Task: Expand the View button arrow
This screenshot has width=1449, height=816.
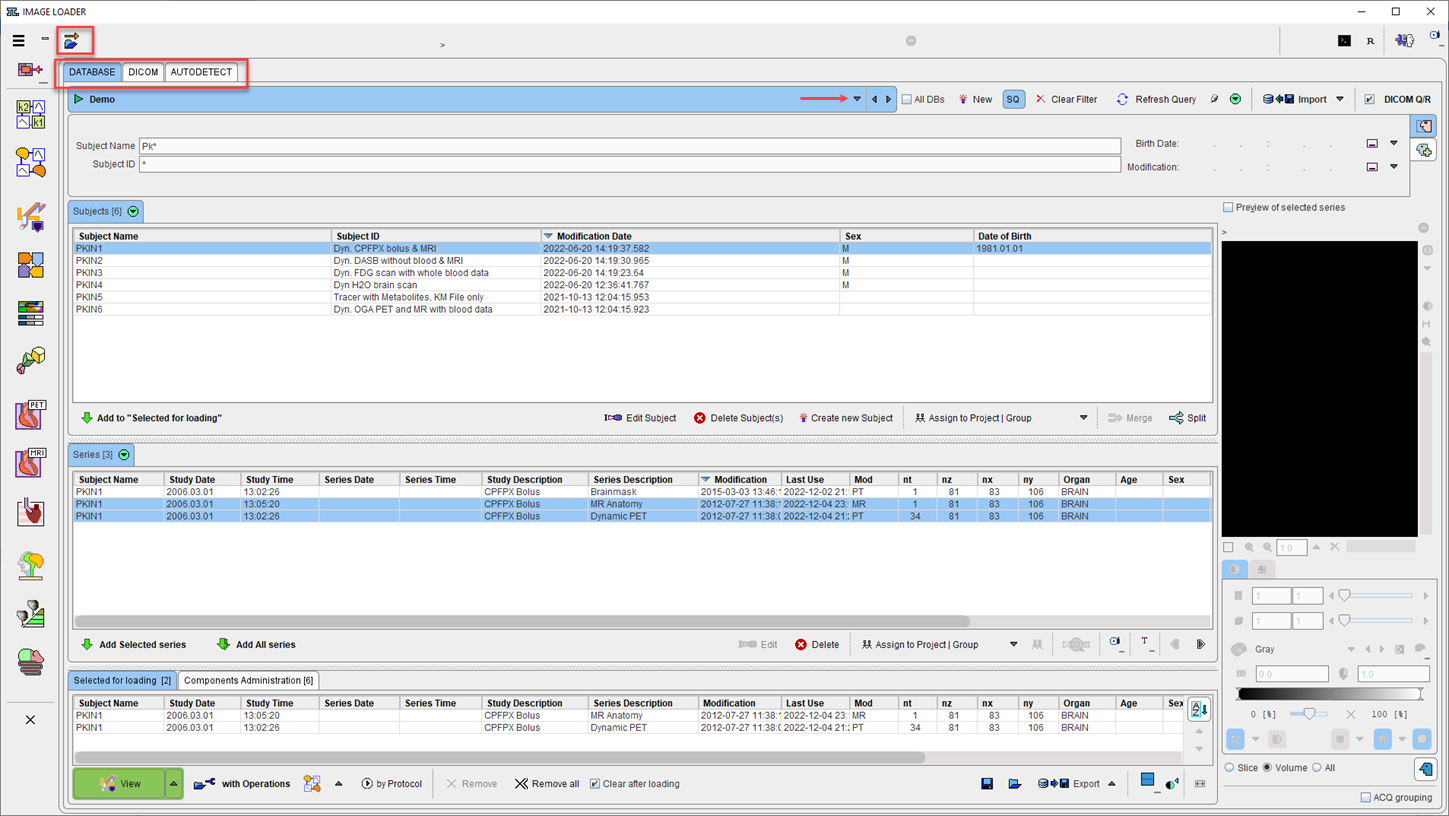Action: coord(173,784)
